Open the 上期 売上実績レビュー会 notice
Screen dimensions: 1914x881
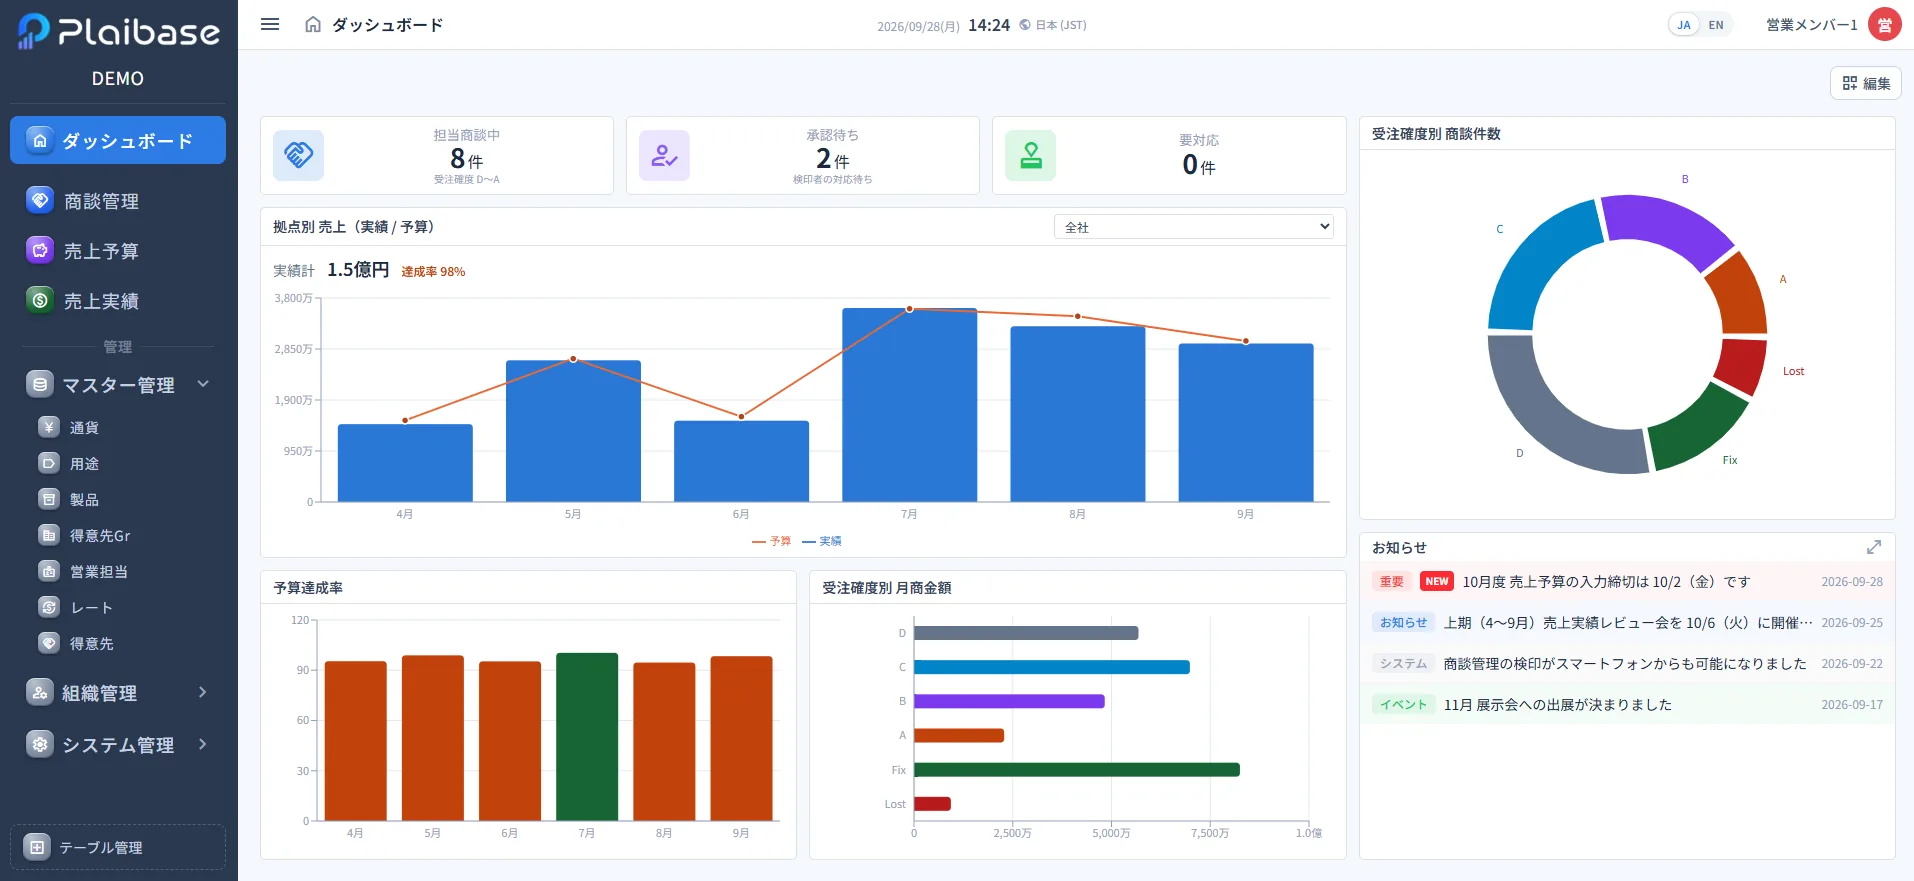point(1627,622)
